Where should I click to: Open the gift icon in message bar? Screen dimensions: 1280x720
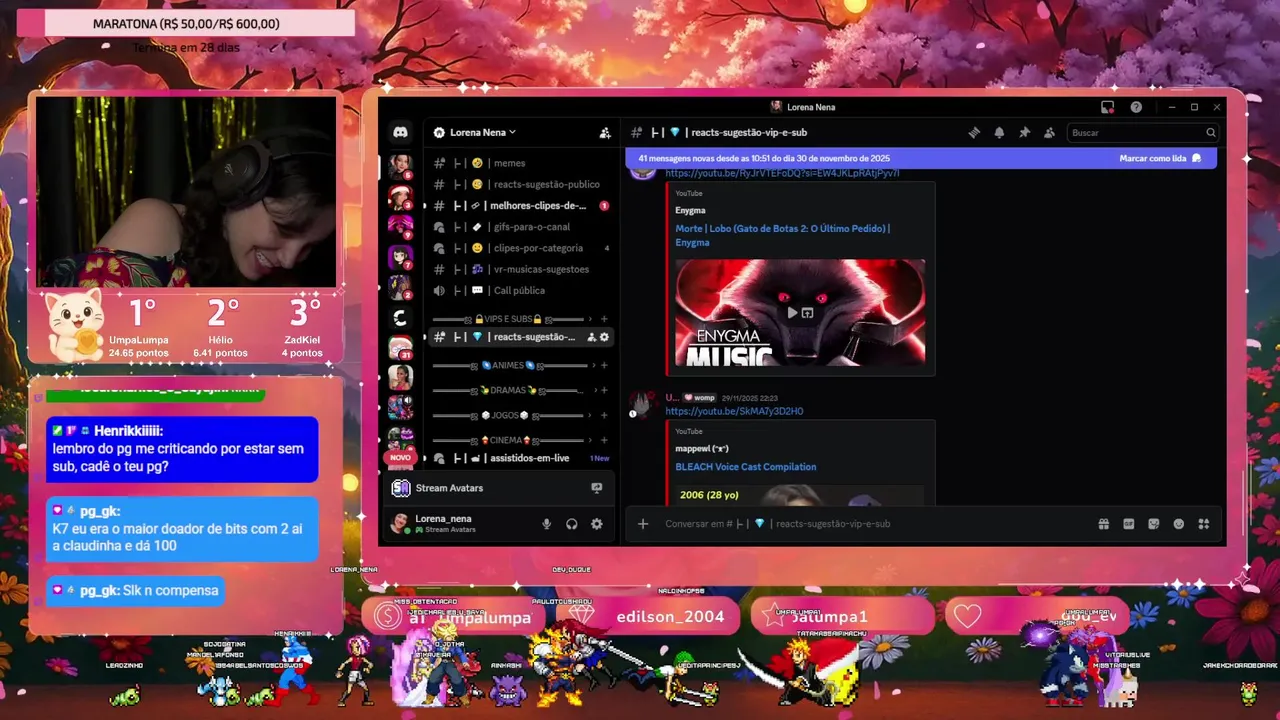[x=1104, y=523]
